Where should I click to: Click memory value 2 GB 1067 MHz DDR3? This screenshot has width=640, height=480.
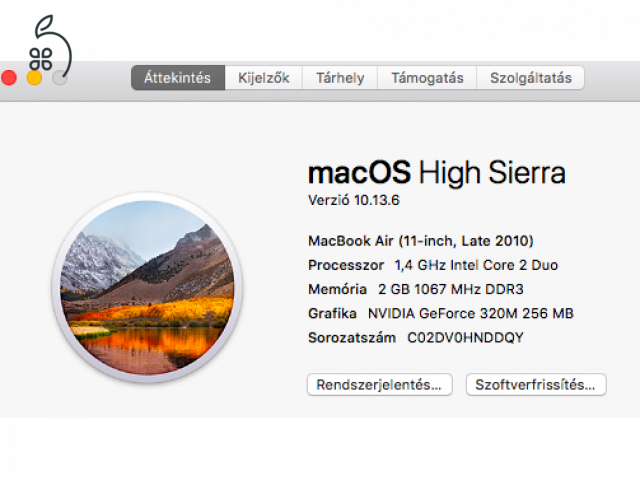[x=451, y=289]
